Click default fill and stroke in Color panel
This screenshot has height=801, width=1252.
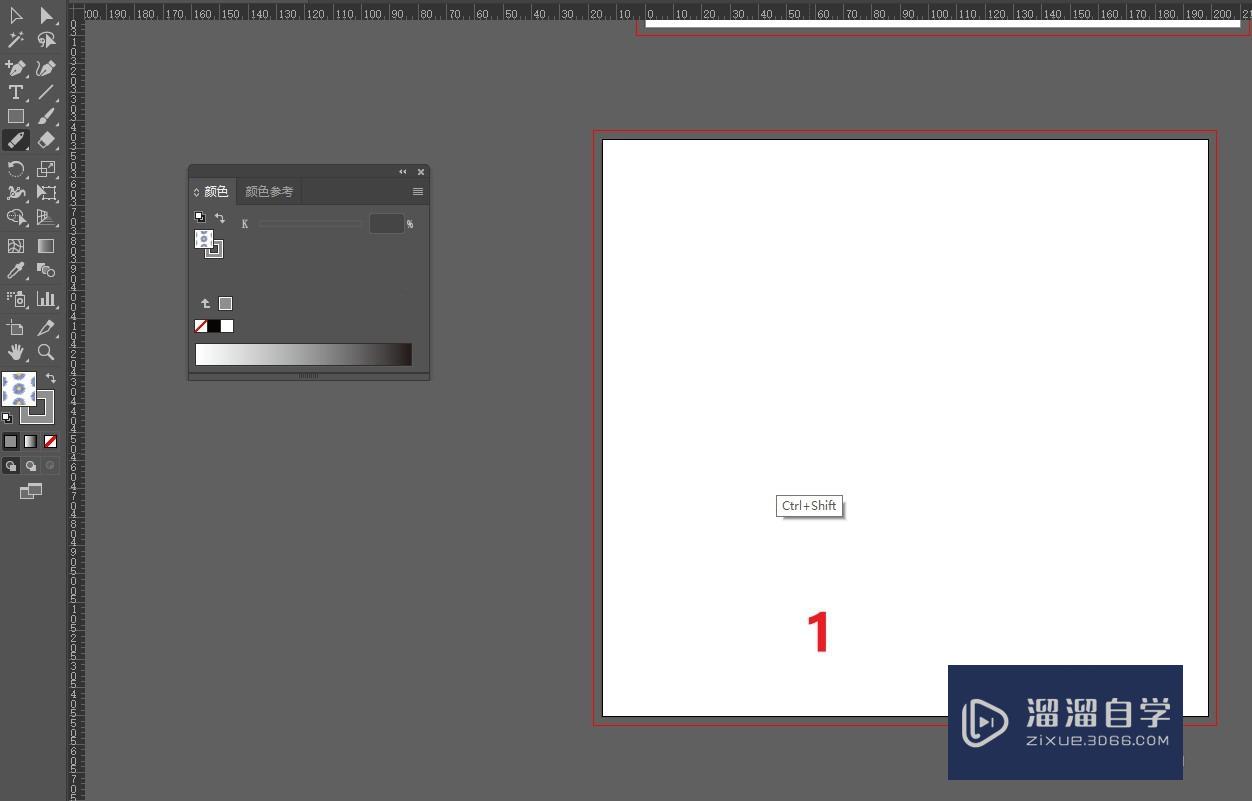[199, 217]
